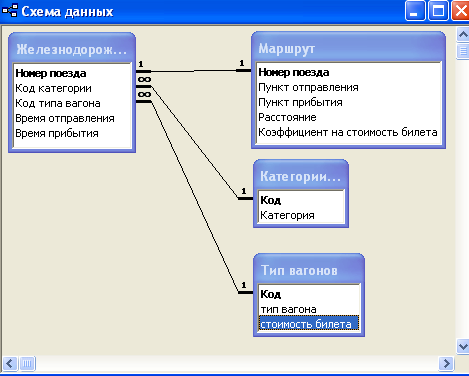The height and width of the screenshot is (376, 469).
Task: Select Номер поезда field in Железнодорож... table
Action: click(72, 73)
